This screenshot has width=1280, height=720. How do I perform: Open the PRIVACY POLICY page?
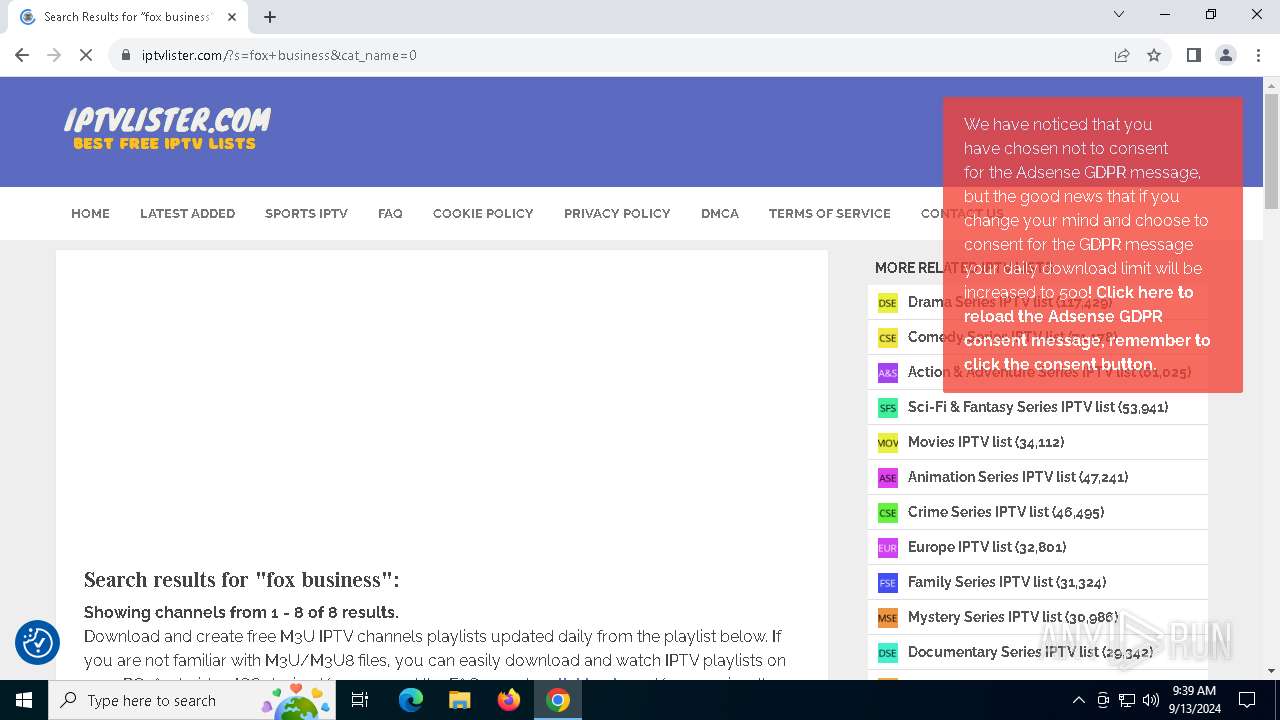[617, 213]
